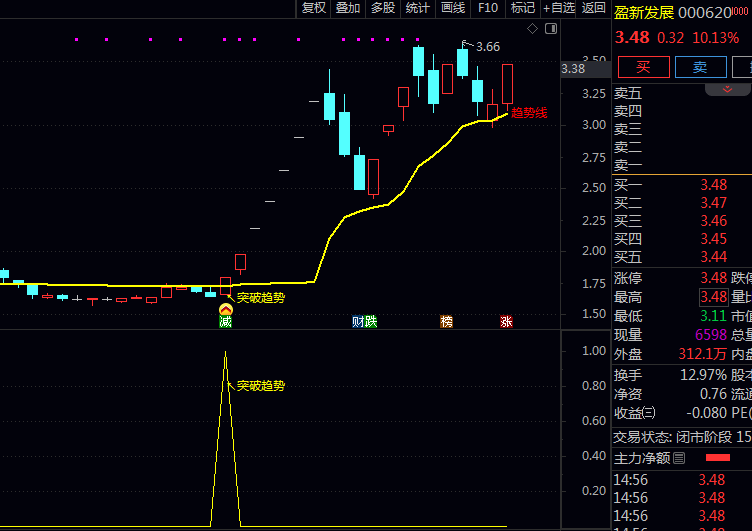Click the green 最低 value 3.11
752x531 pixels.
(713, 316)
